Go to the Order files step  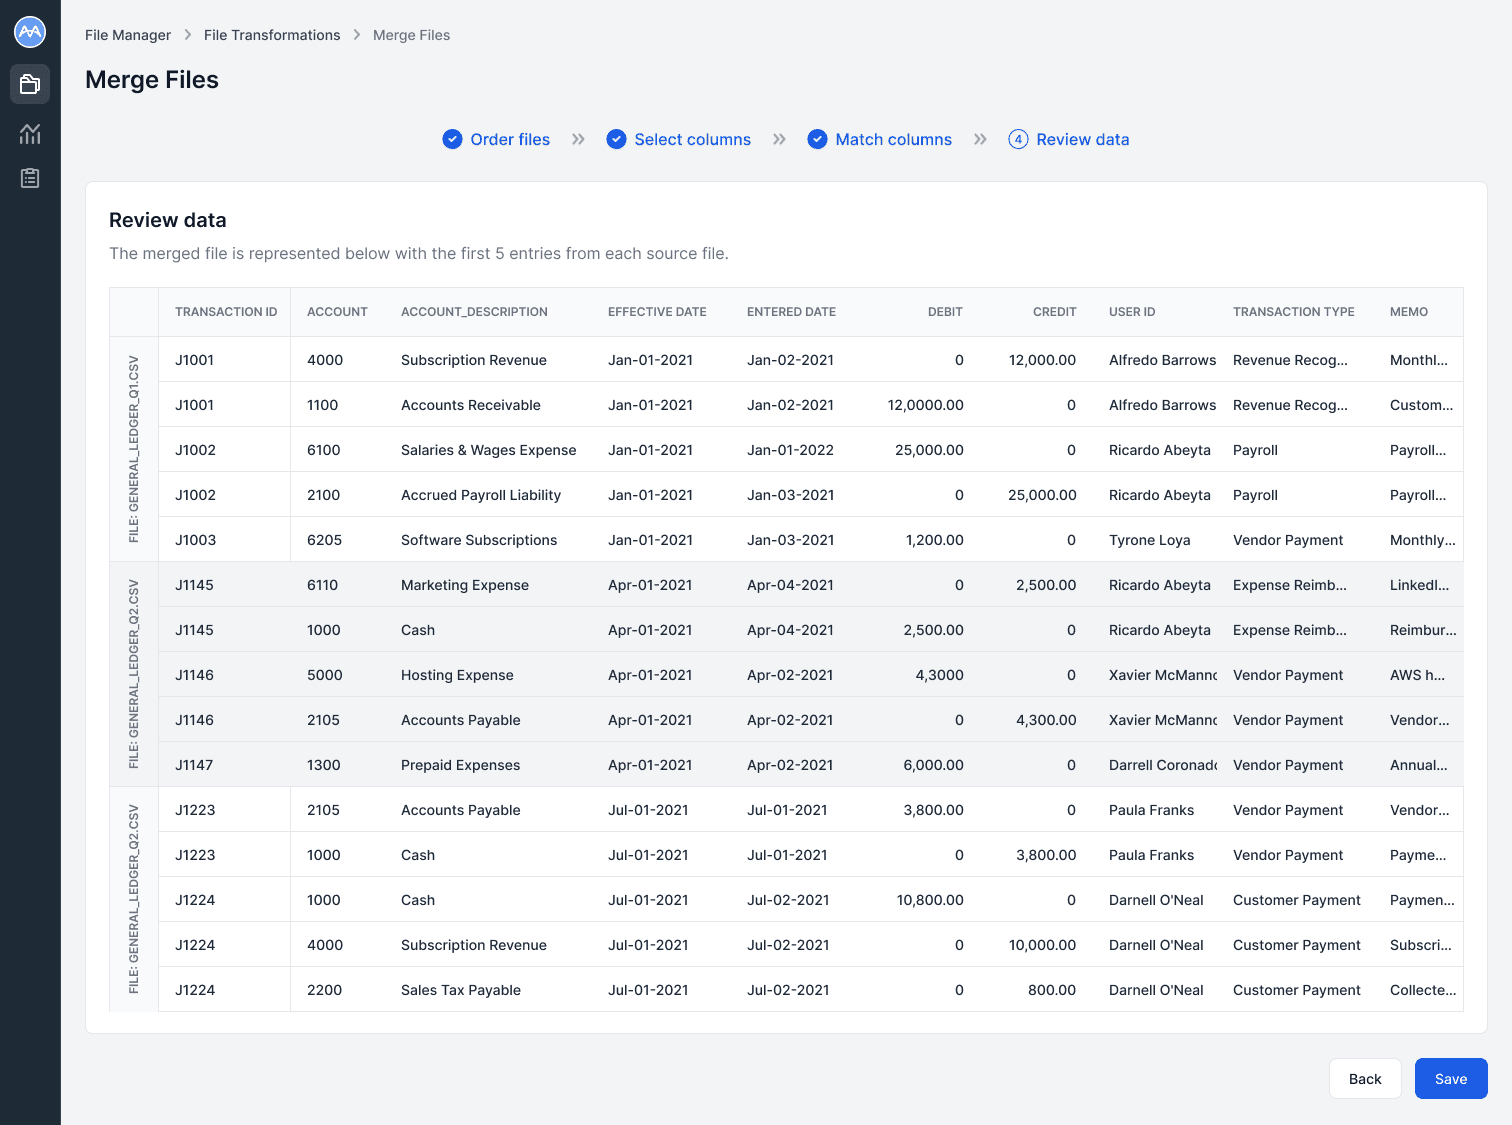point(510,139)
